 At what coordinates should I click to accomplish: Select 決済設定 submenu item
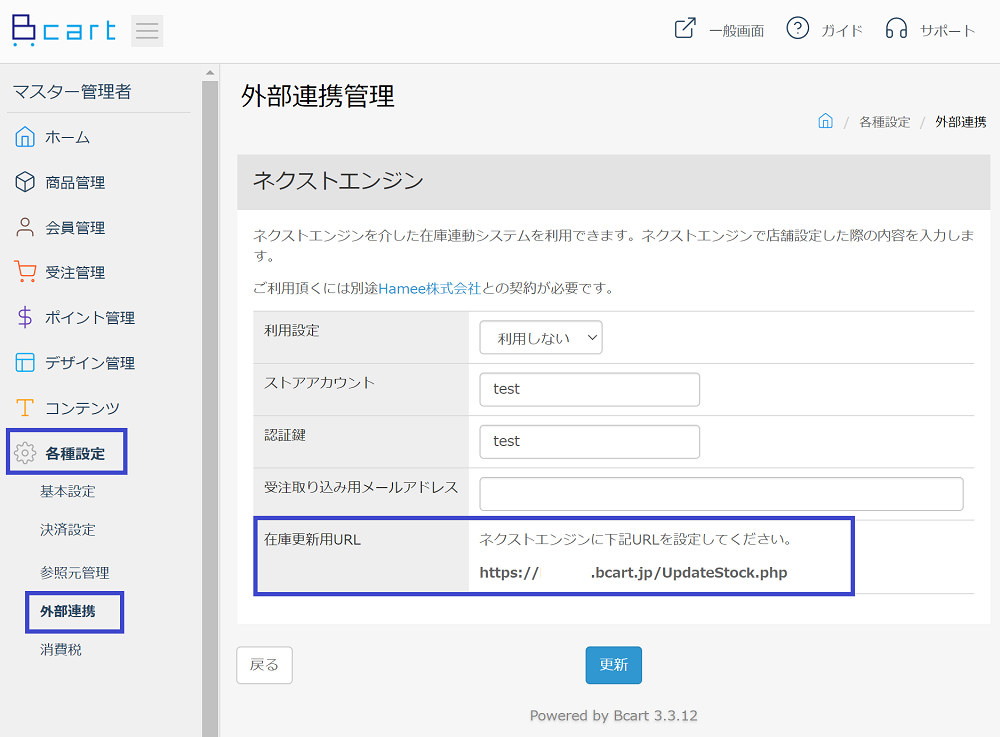(x=68, y=530)
